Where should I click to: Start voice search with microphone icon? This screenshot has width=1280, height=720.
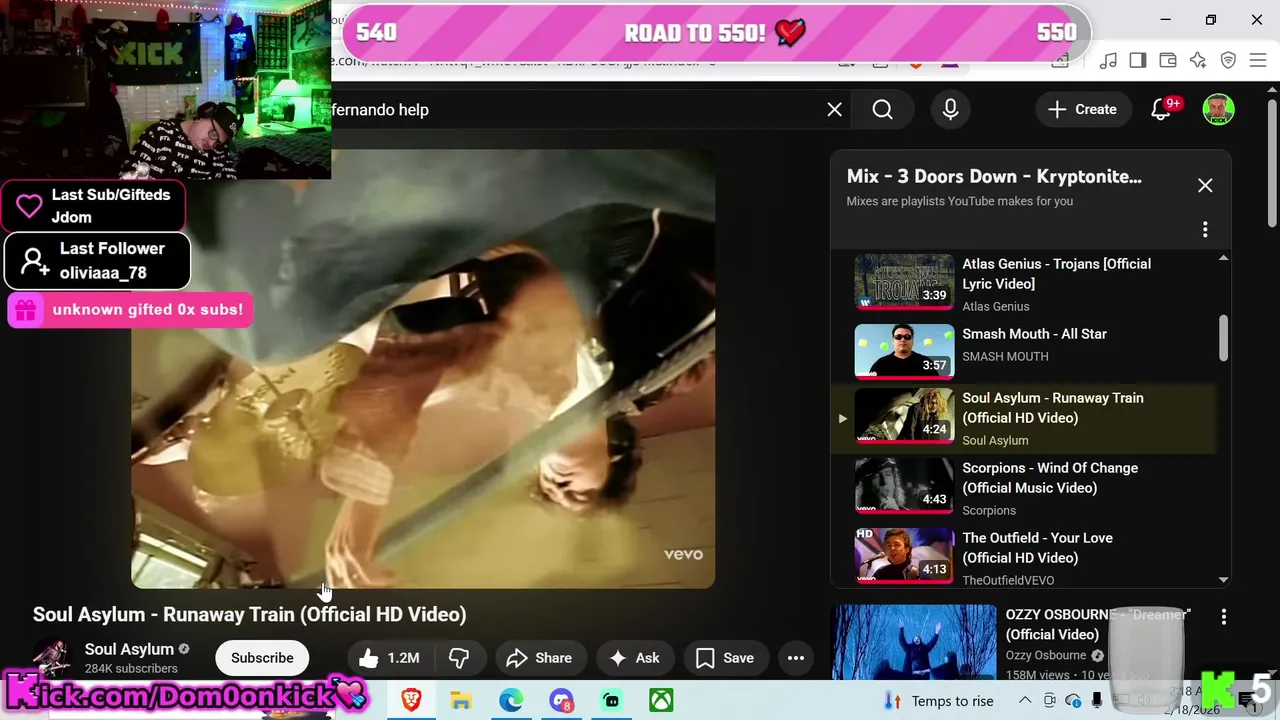[x=950, y=110]
